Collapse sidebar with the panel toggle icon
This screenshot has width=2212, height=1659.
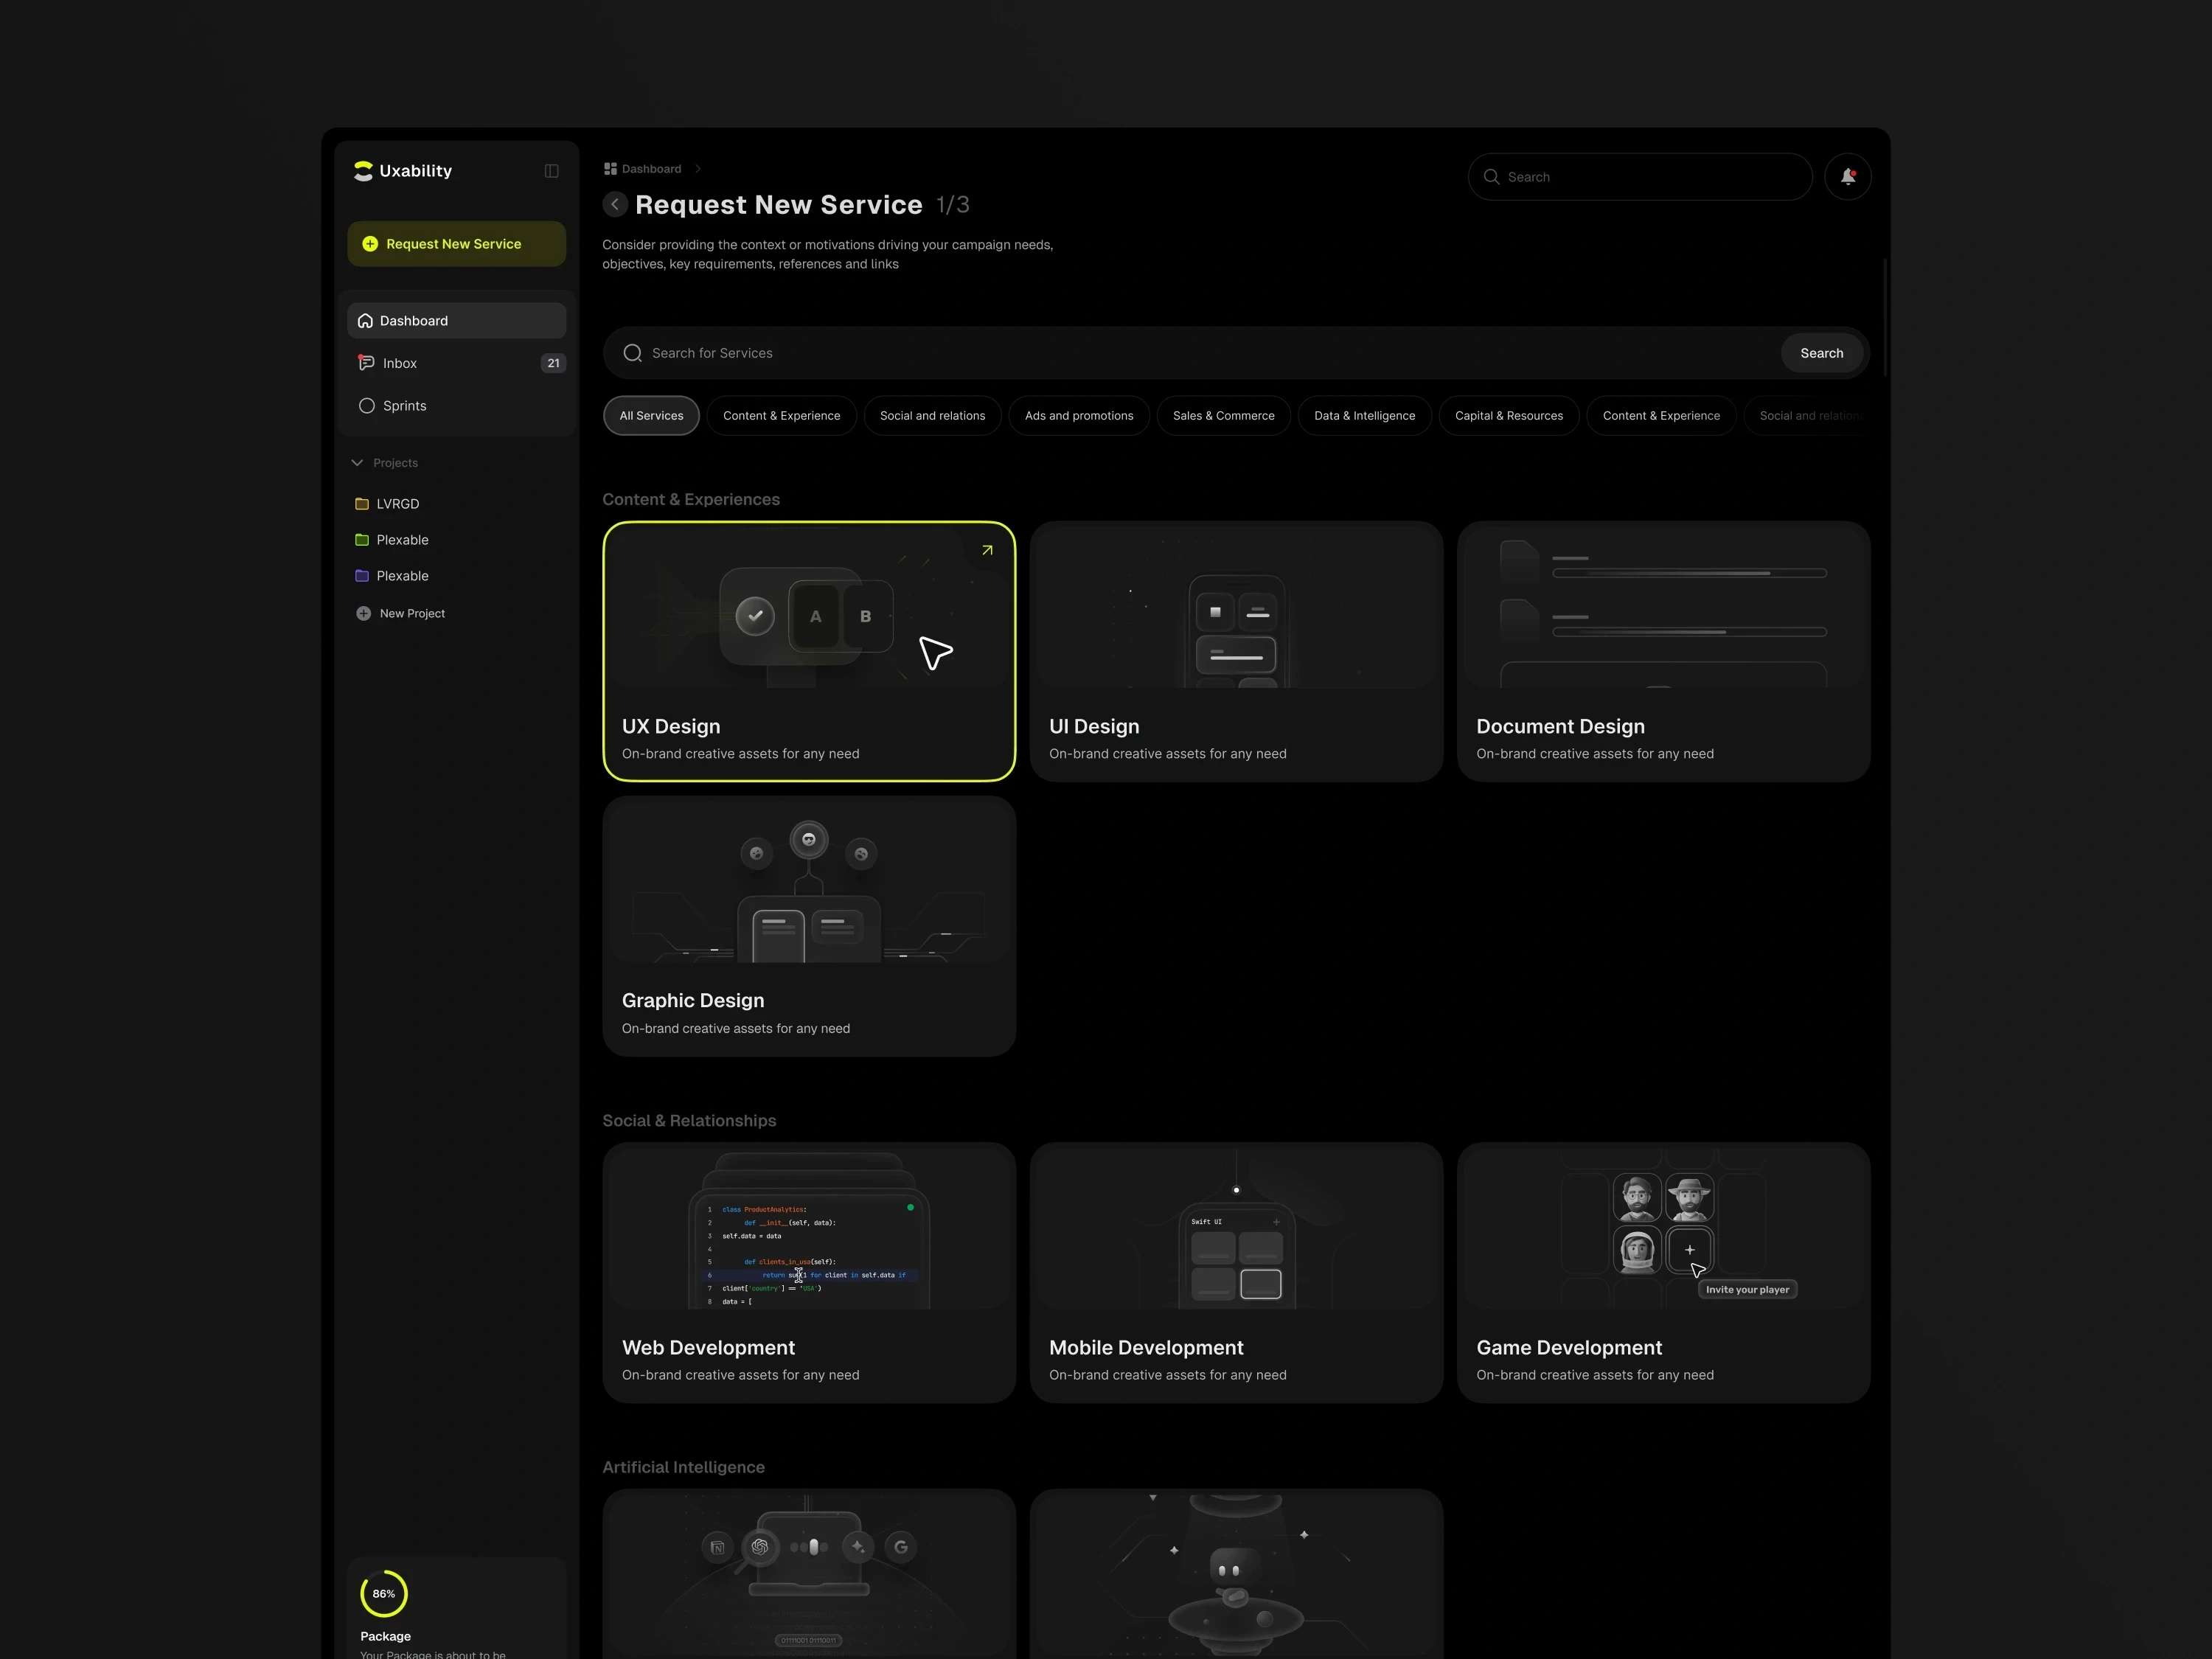tap(551, 171)
